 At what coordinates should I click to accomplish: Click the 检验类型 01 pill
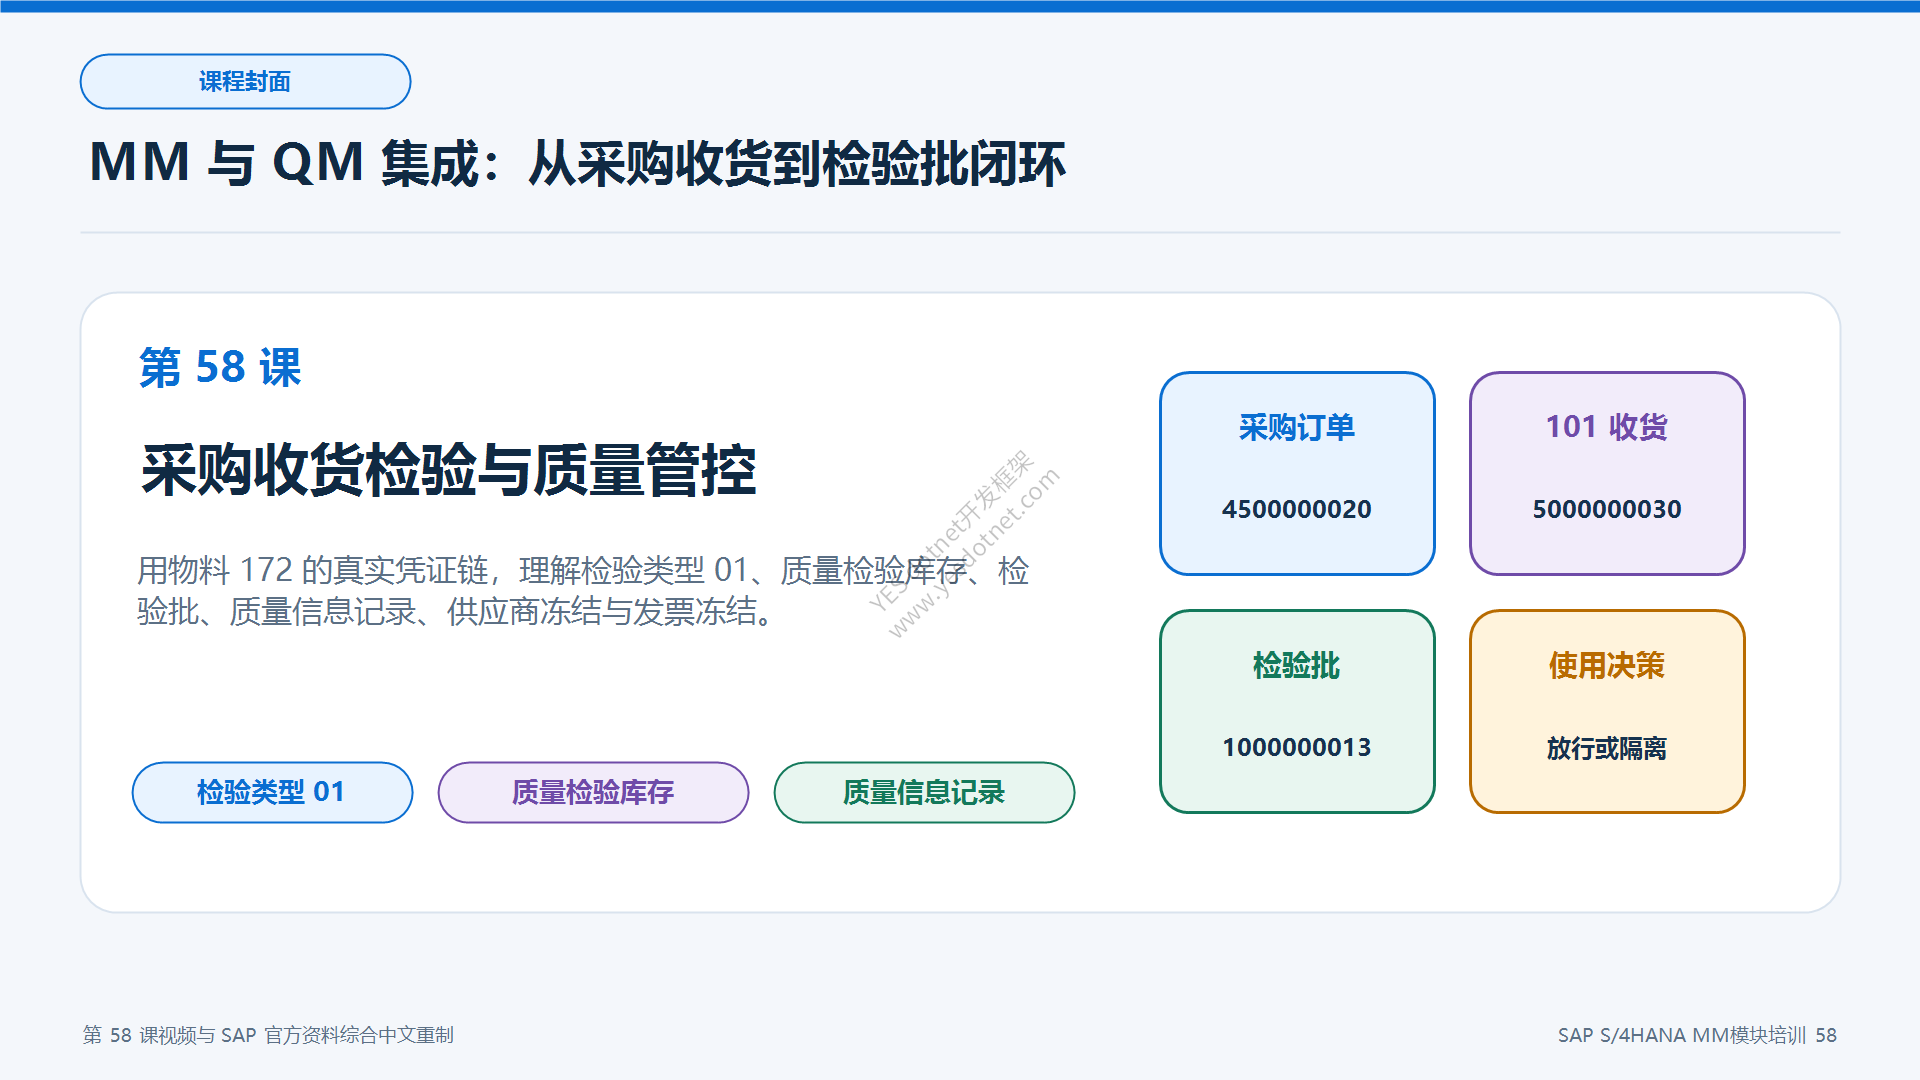pyautogui.click(x=272, y=792)
